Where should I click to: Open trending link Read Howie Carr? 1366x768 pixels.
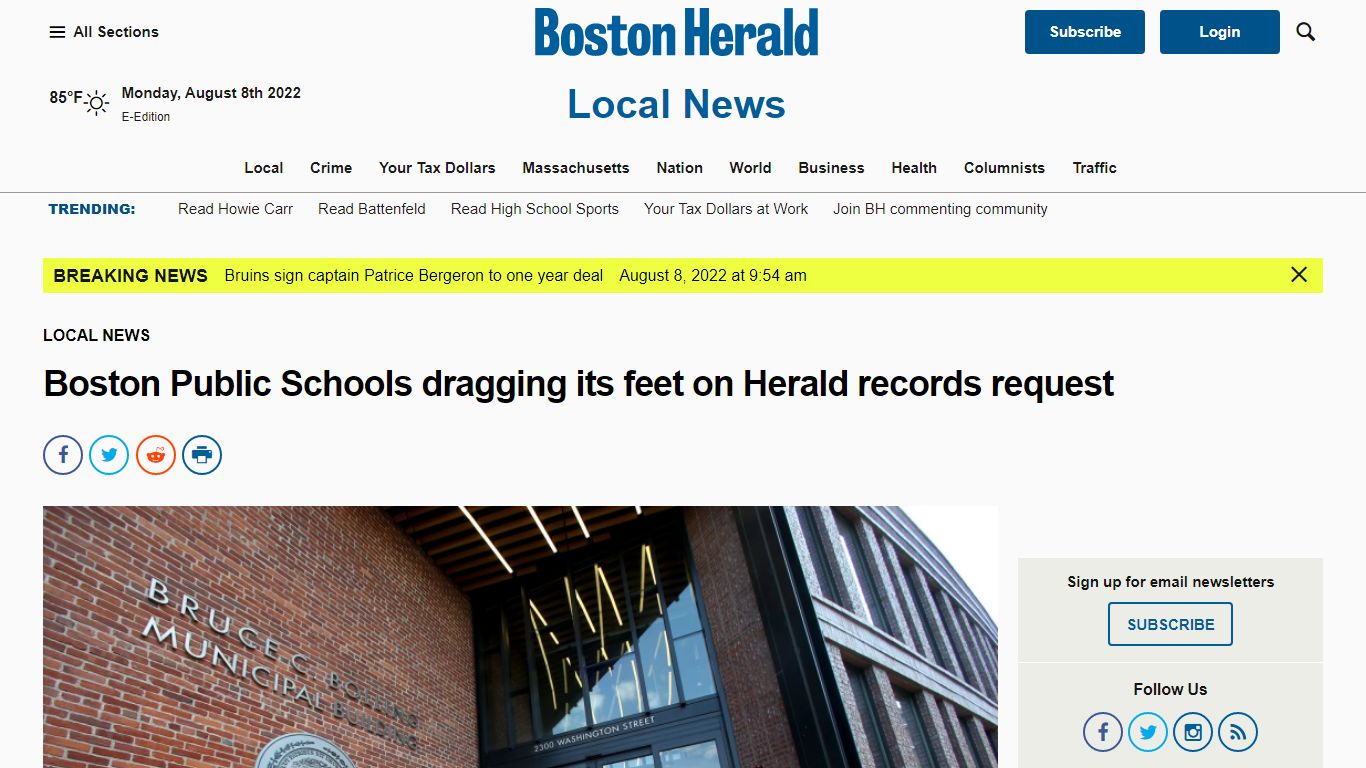point(235,209)
